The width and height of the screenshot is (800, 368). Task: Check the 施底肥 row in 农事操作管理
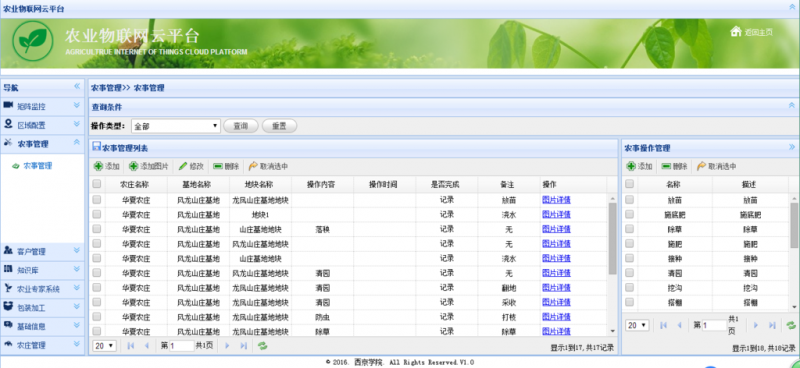pyautogui.click(x=630, y=214)
